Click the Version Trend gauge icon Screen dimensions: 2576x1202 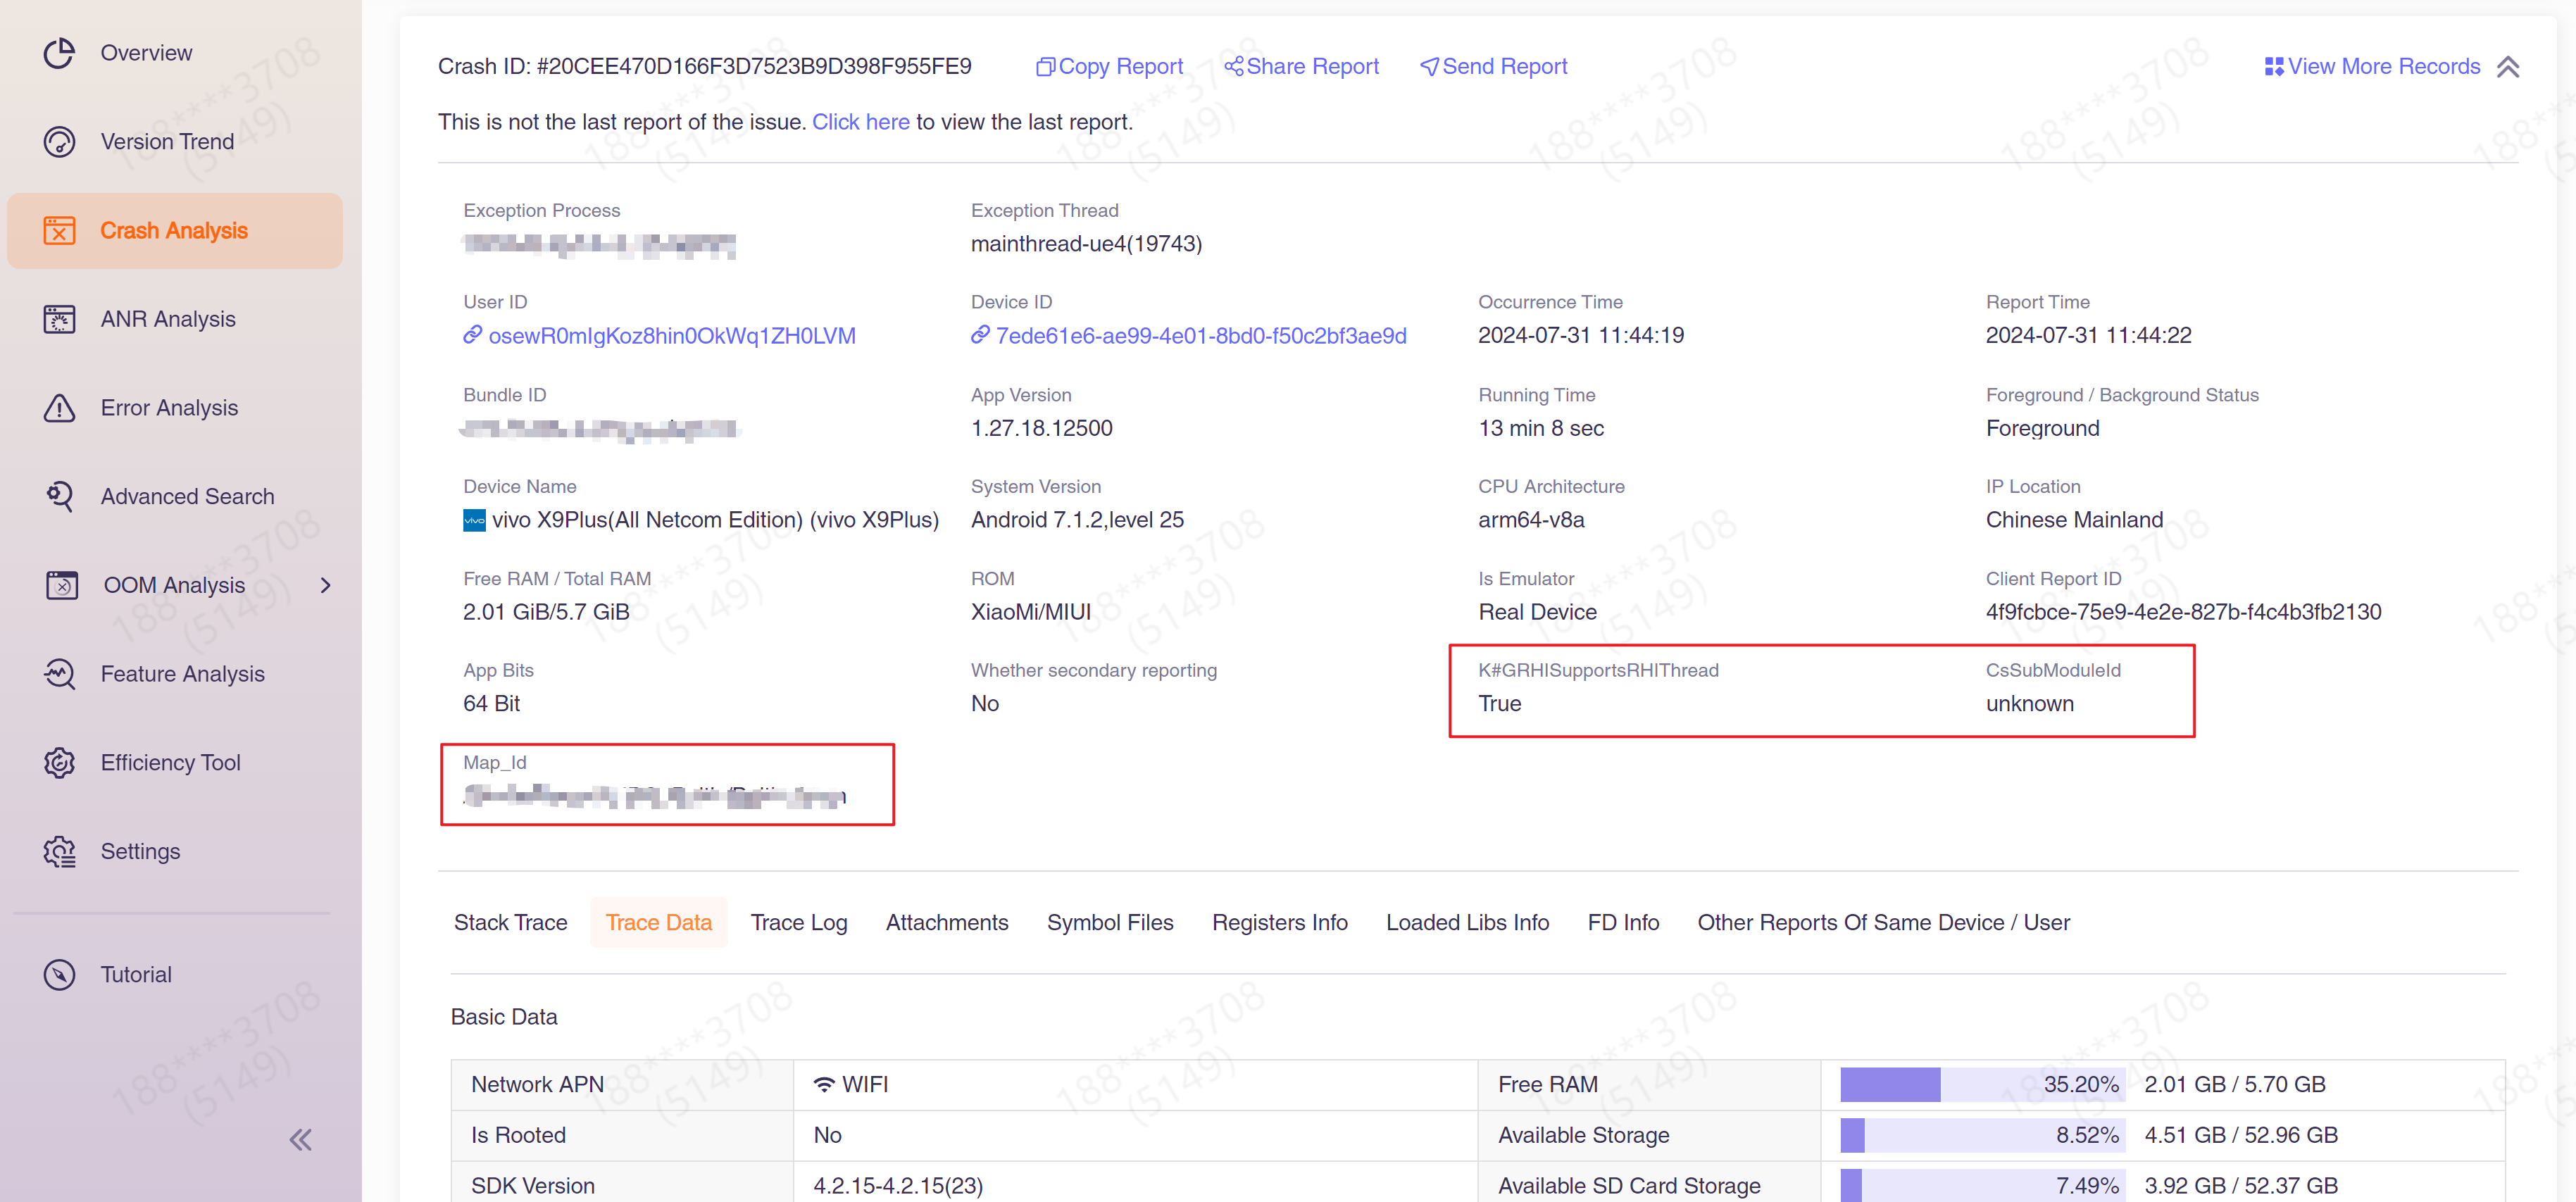tap(59, 142)
